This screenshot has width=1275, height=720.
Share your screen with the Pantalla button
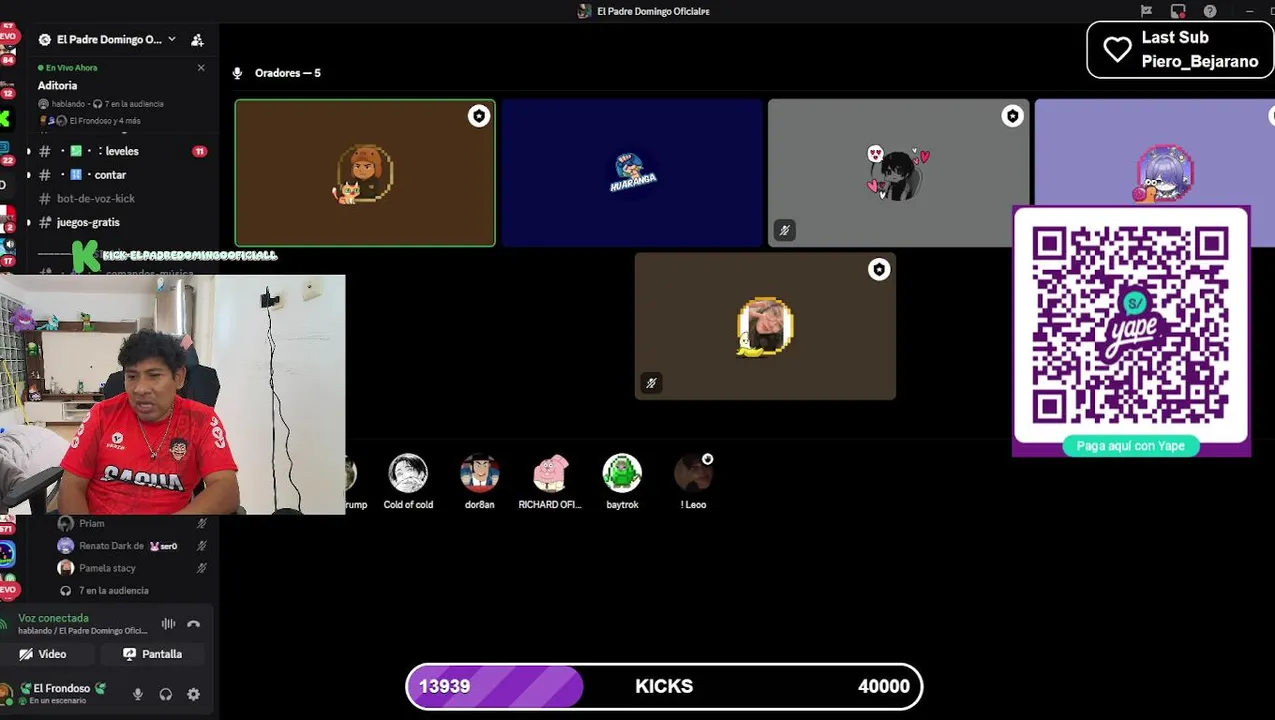click(x=152, y=654)
